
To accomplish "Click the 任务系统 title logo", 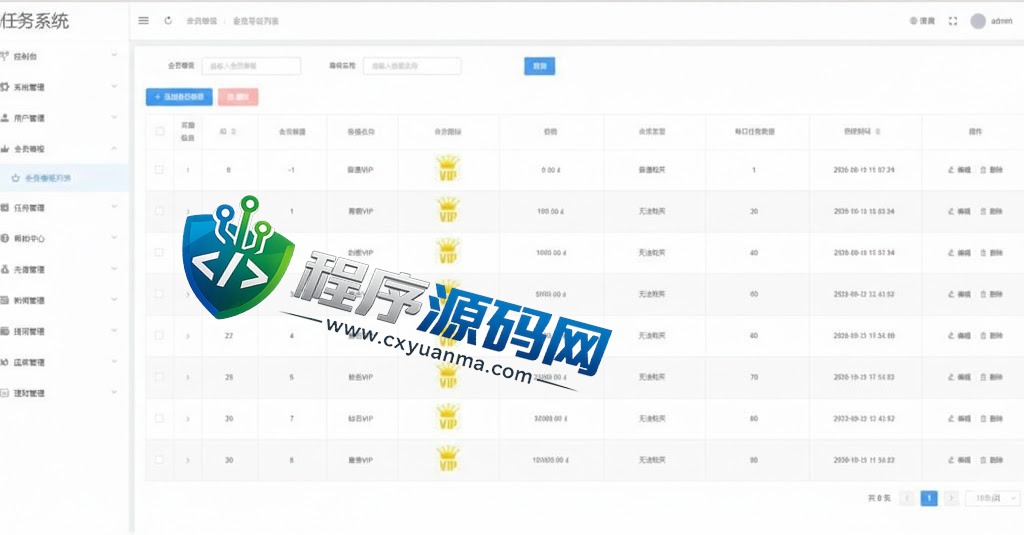I will (35, 21).
